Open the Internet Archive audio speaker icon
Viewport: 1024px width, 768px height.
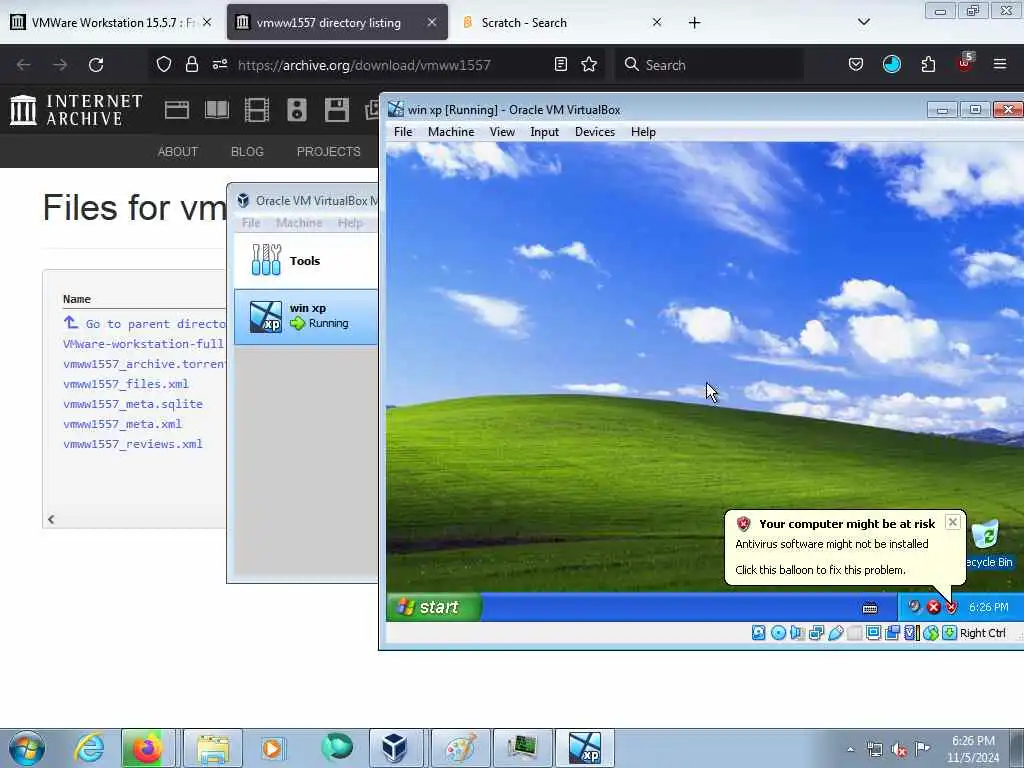pyautogui.click(x=296, y=110)
